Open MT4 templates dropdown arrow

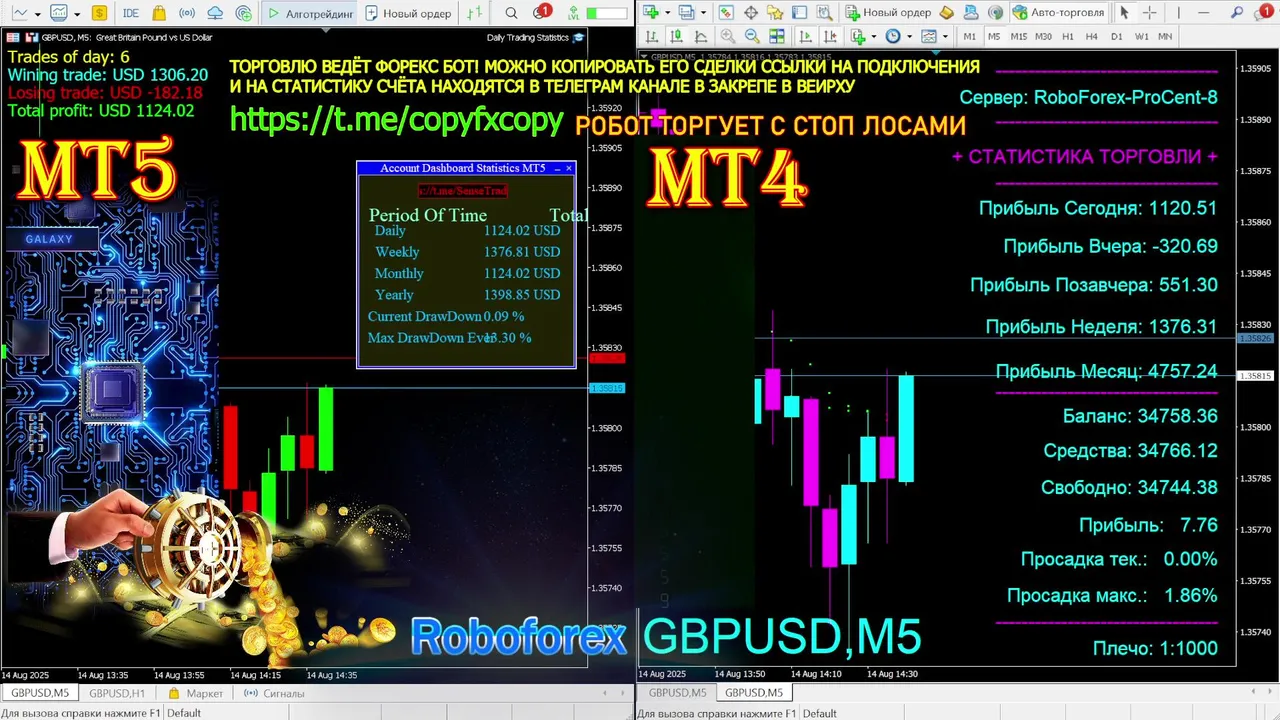(x=945, y=36)
